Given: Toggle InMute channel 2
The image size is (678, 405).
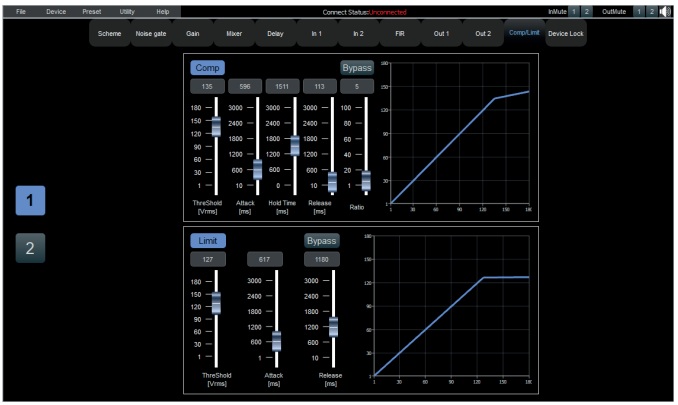Looking at the screenshot, I should point(587,10).
